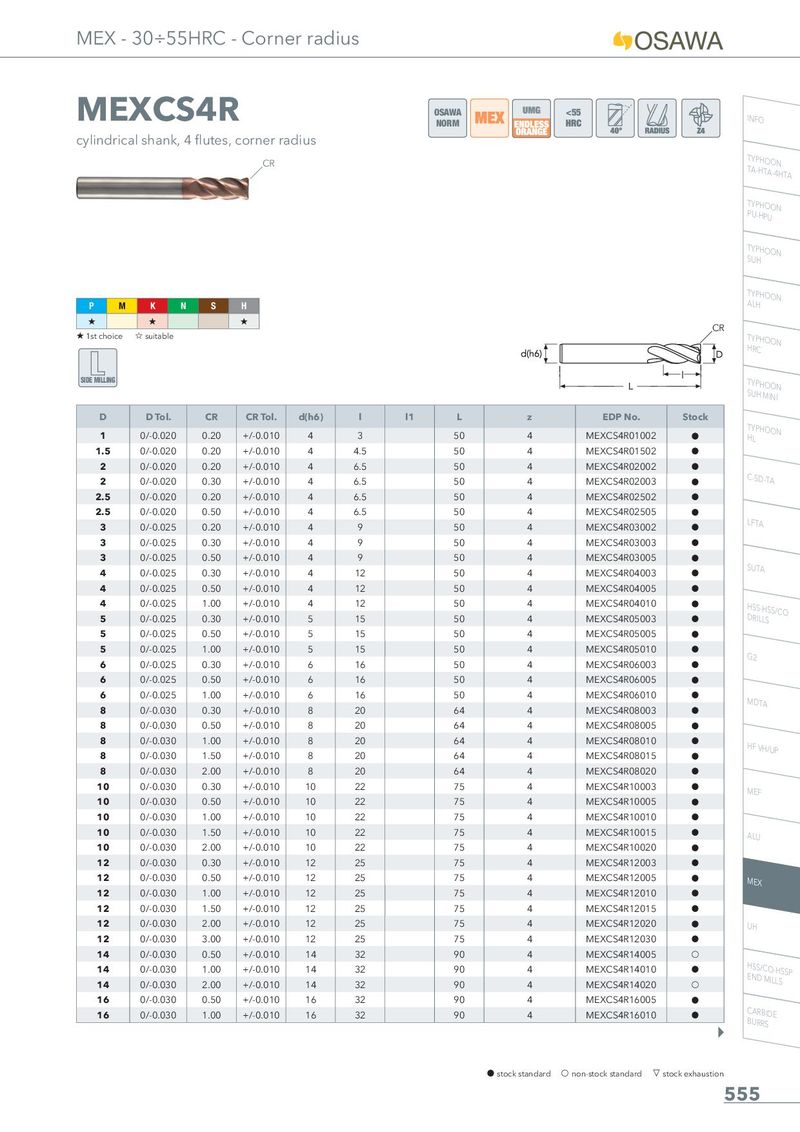The height and width of the screenshot is (1132, 800).
Task: Click the OSAWA NORM badge icon
Action: pyautogui.click(x=448, y=118)
